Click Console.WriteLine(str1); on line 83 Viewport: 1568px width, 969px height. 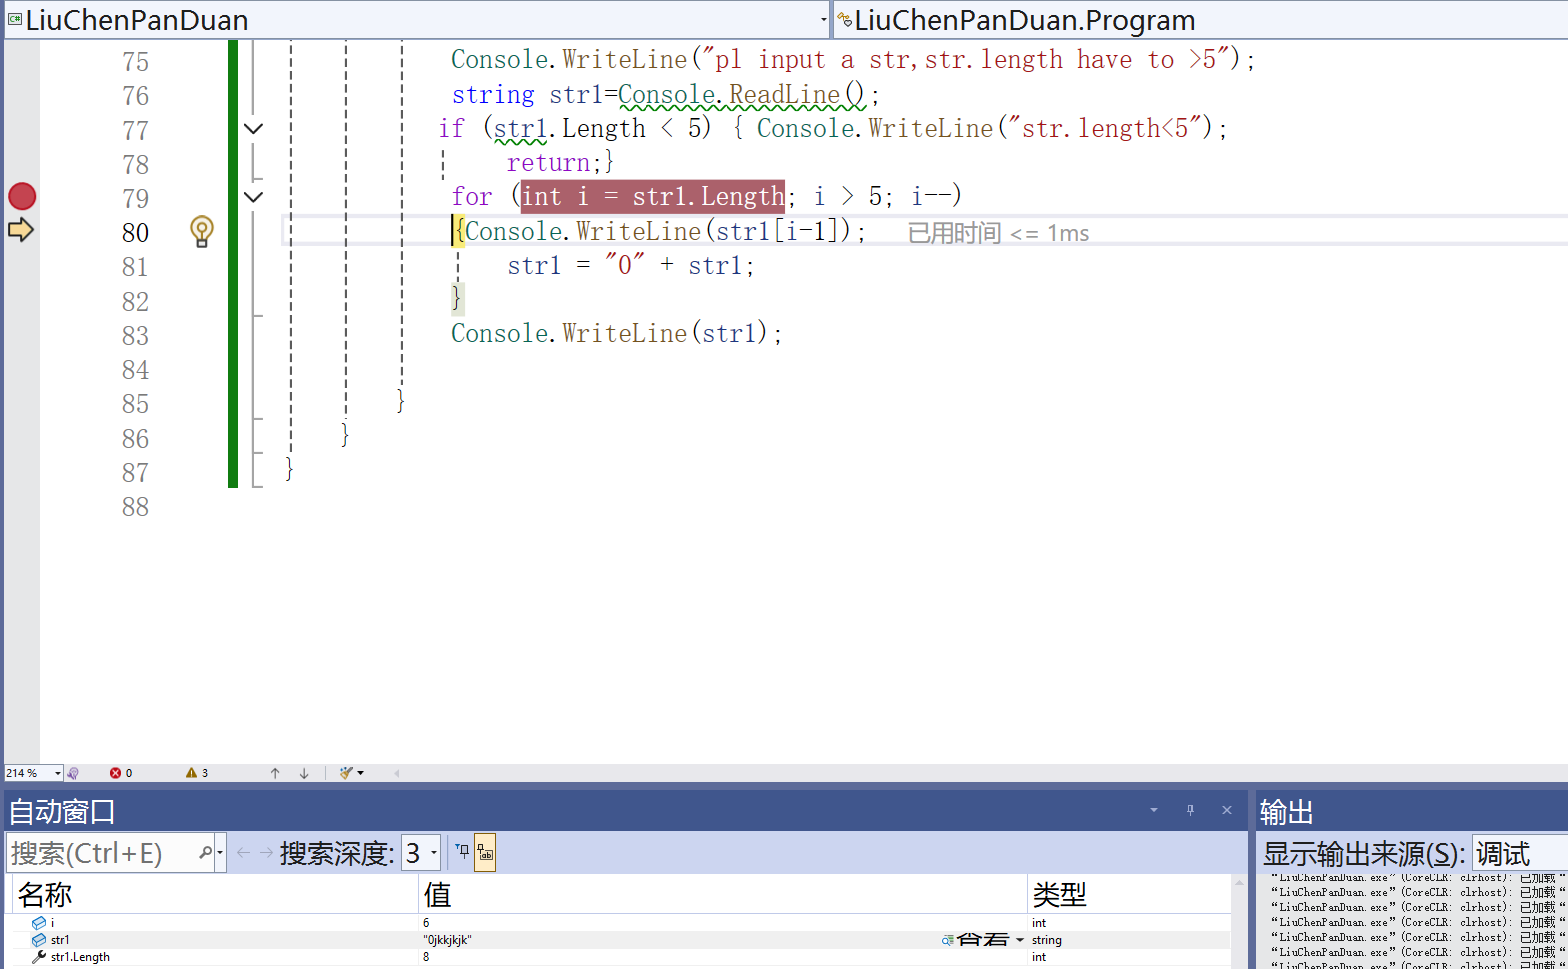tap(616, 333)
